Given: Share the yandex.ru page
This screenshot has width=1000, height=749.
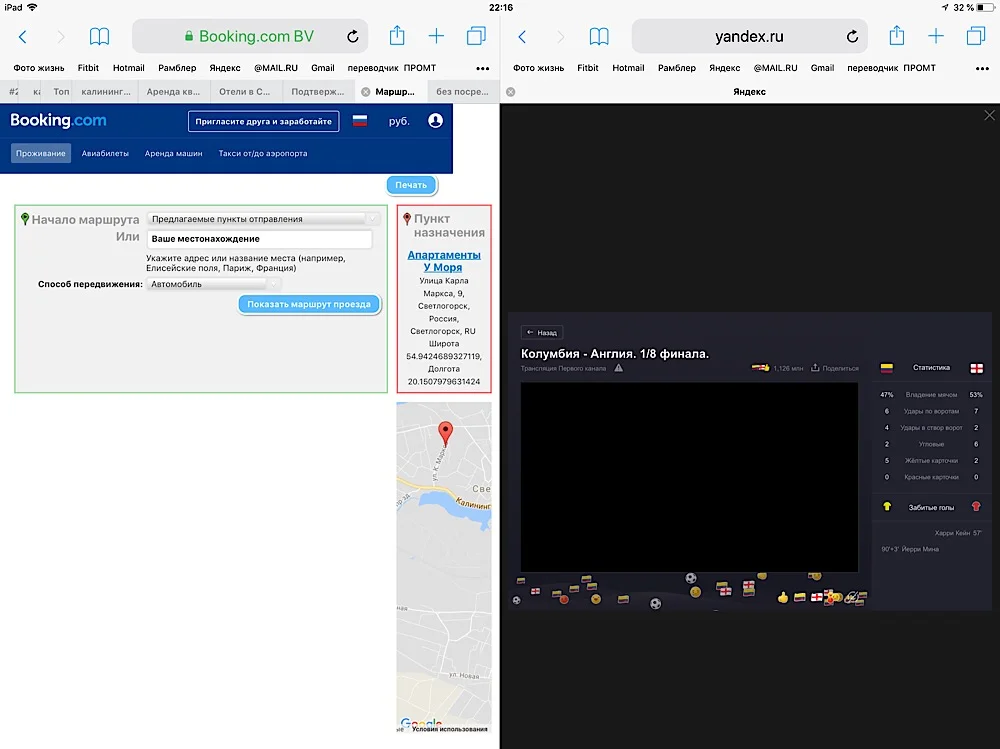Looking at the screenshot, I should click(897, 35).
